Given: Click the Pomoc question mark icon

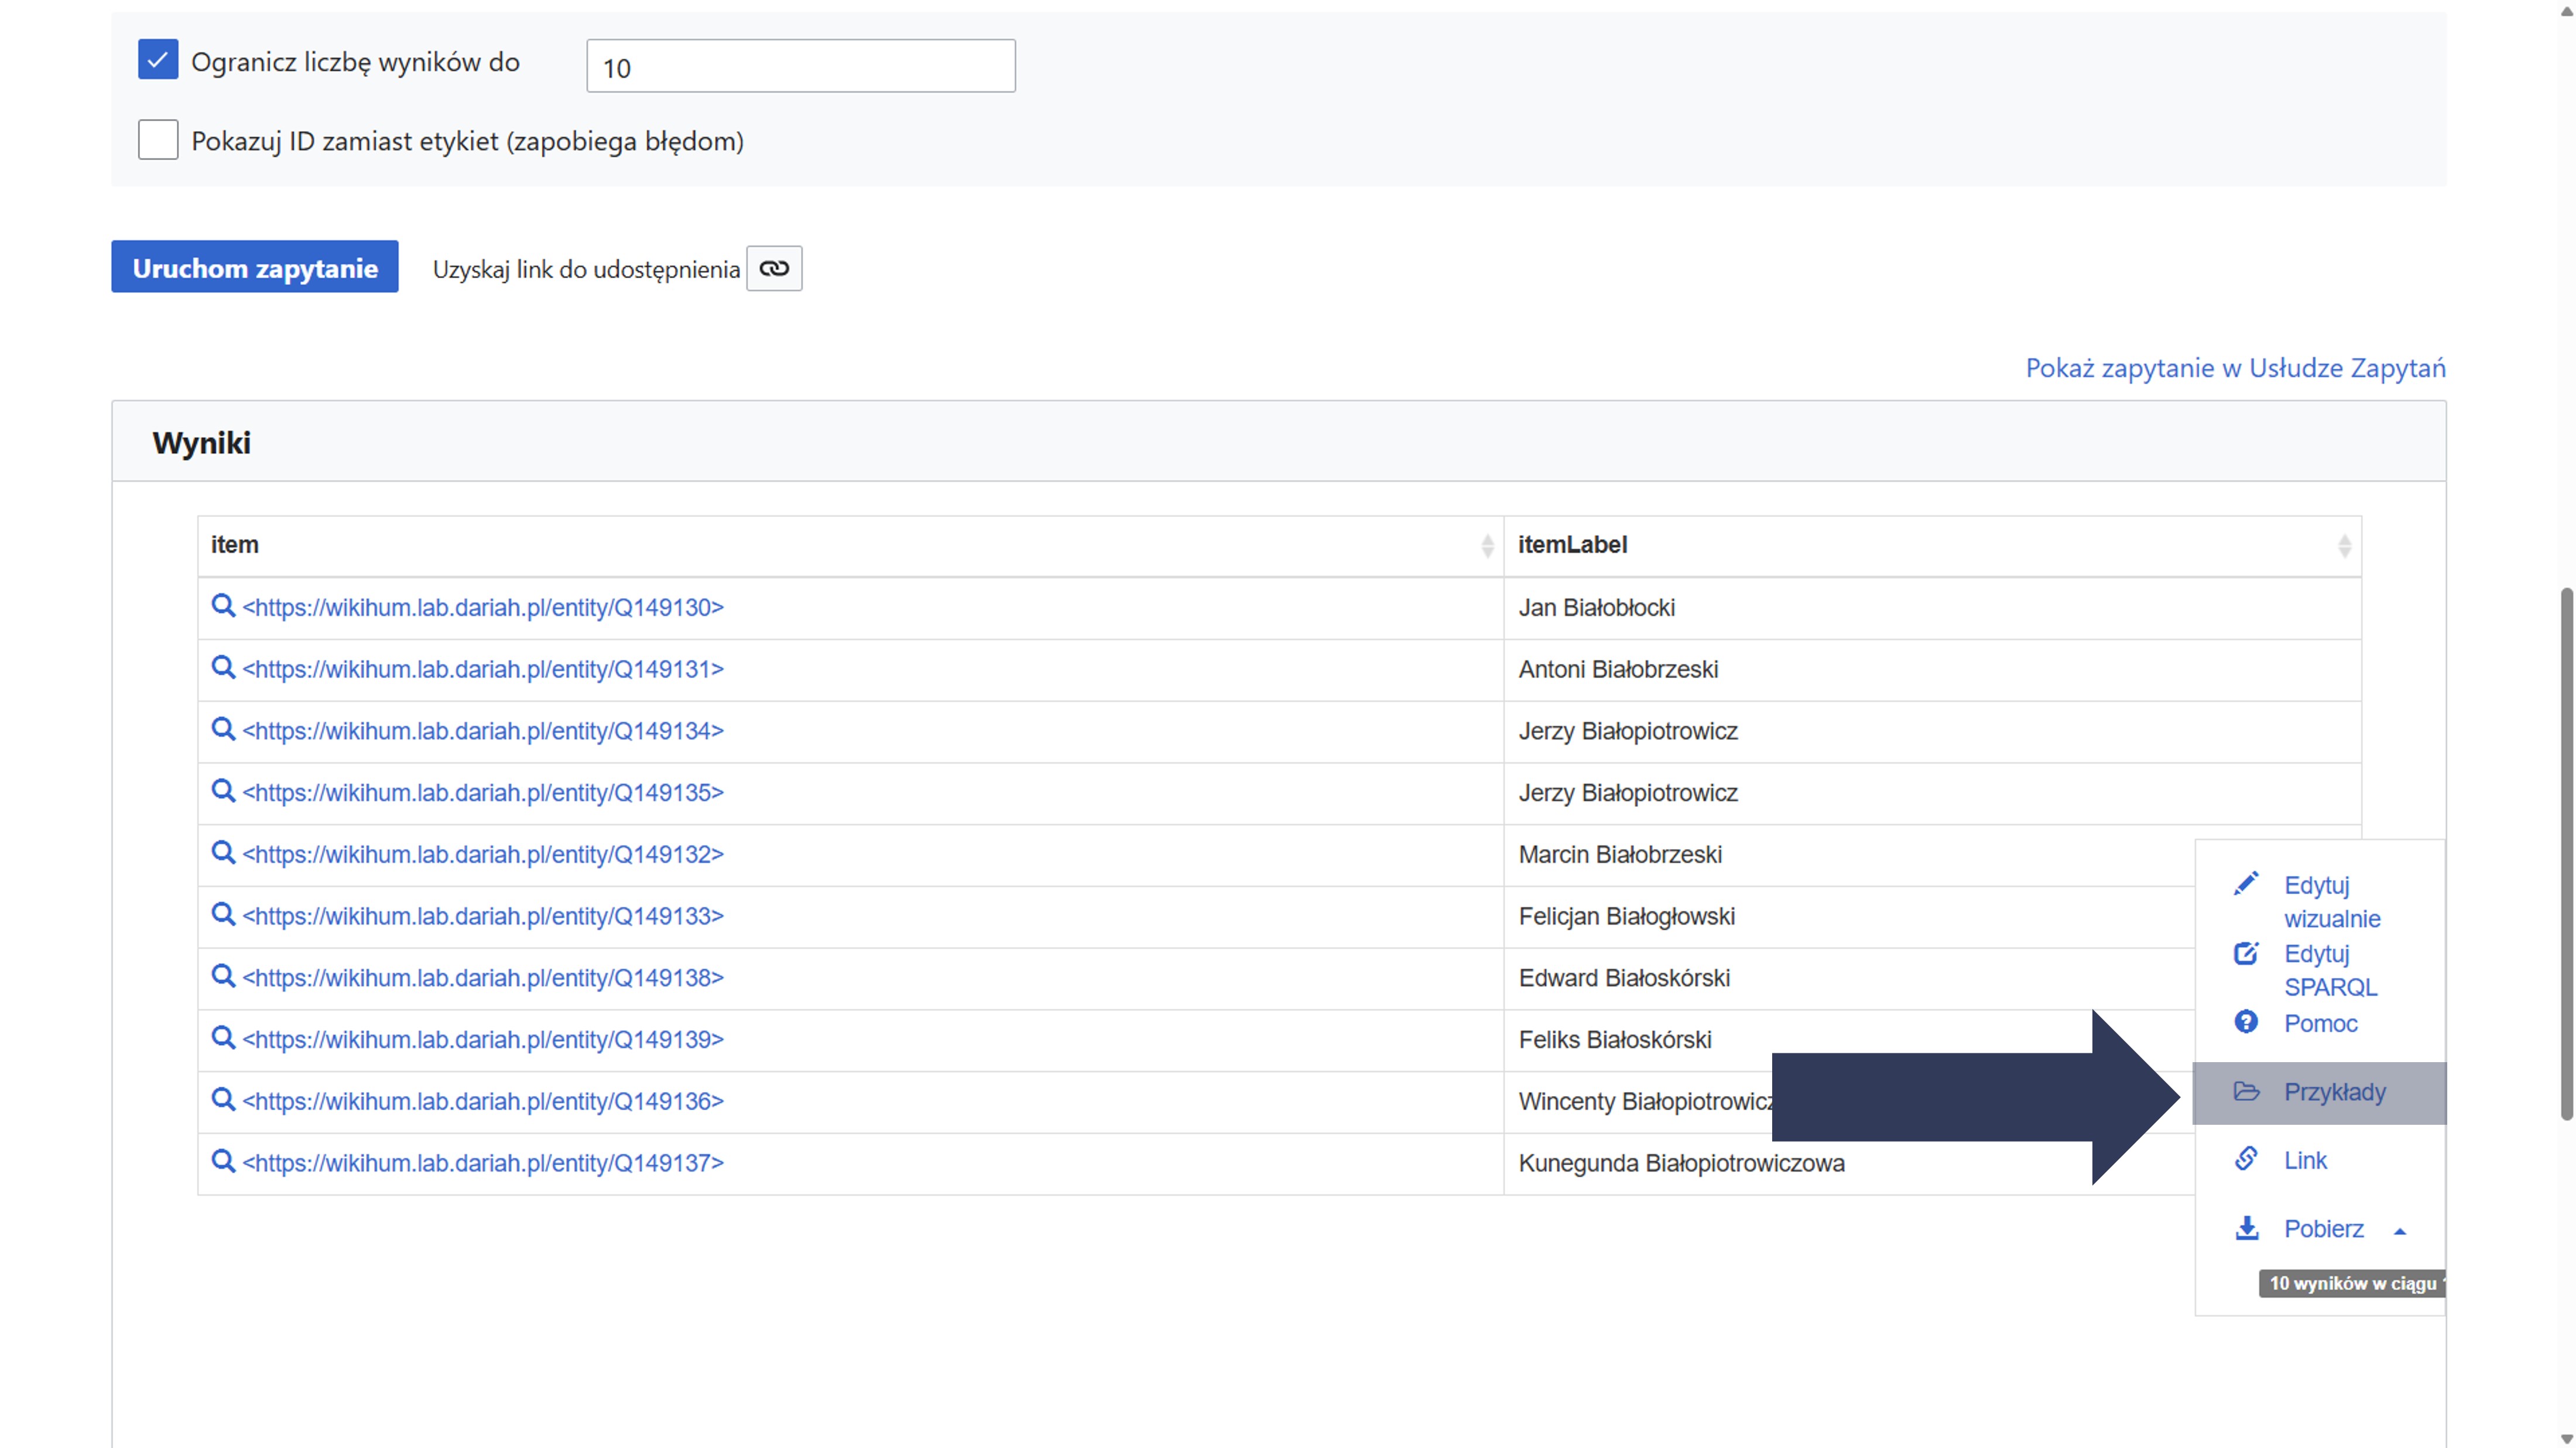Looking at the screenshot, I should click(2246, 1022).
